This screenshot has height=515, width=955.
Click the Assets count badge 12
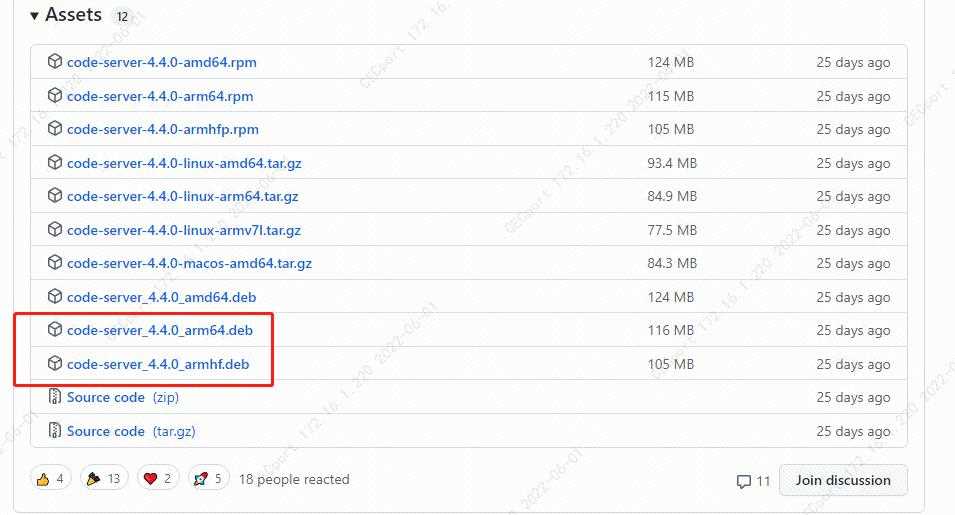tap(122, 16)
